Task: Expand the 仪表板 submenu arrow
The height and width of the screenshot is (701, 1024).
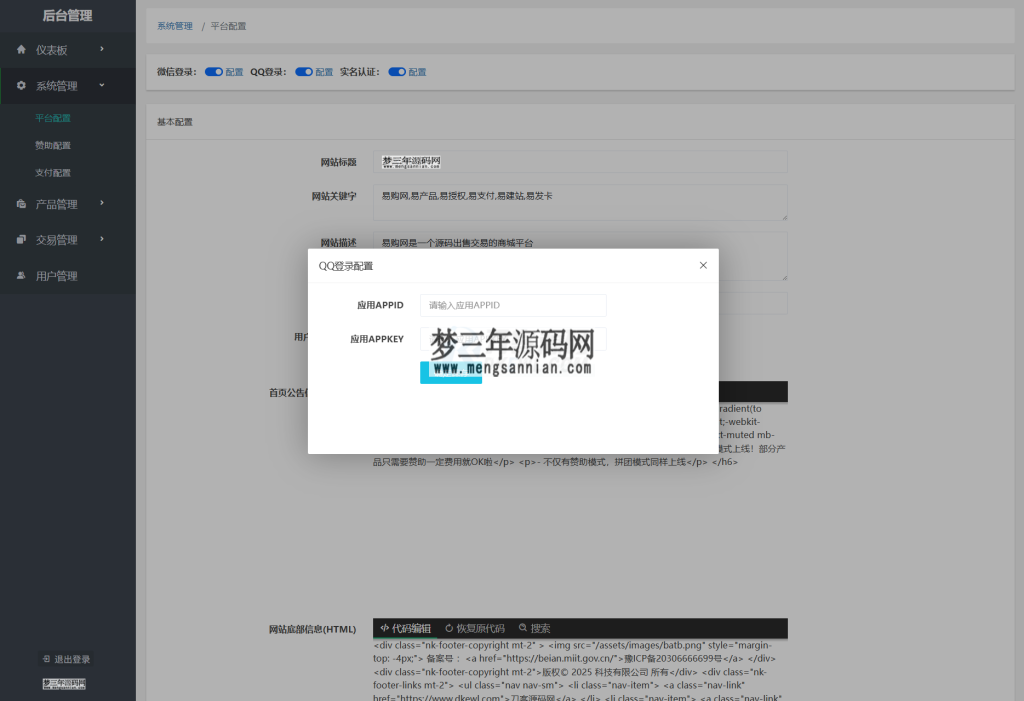Action: (101, 50)
